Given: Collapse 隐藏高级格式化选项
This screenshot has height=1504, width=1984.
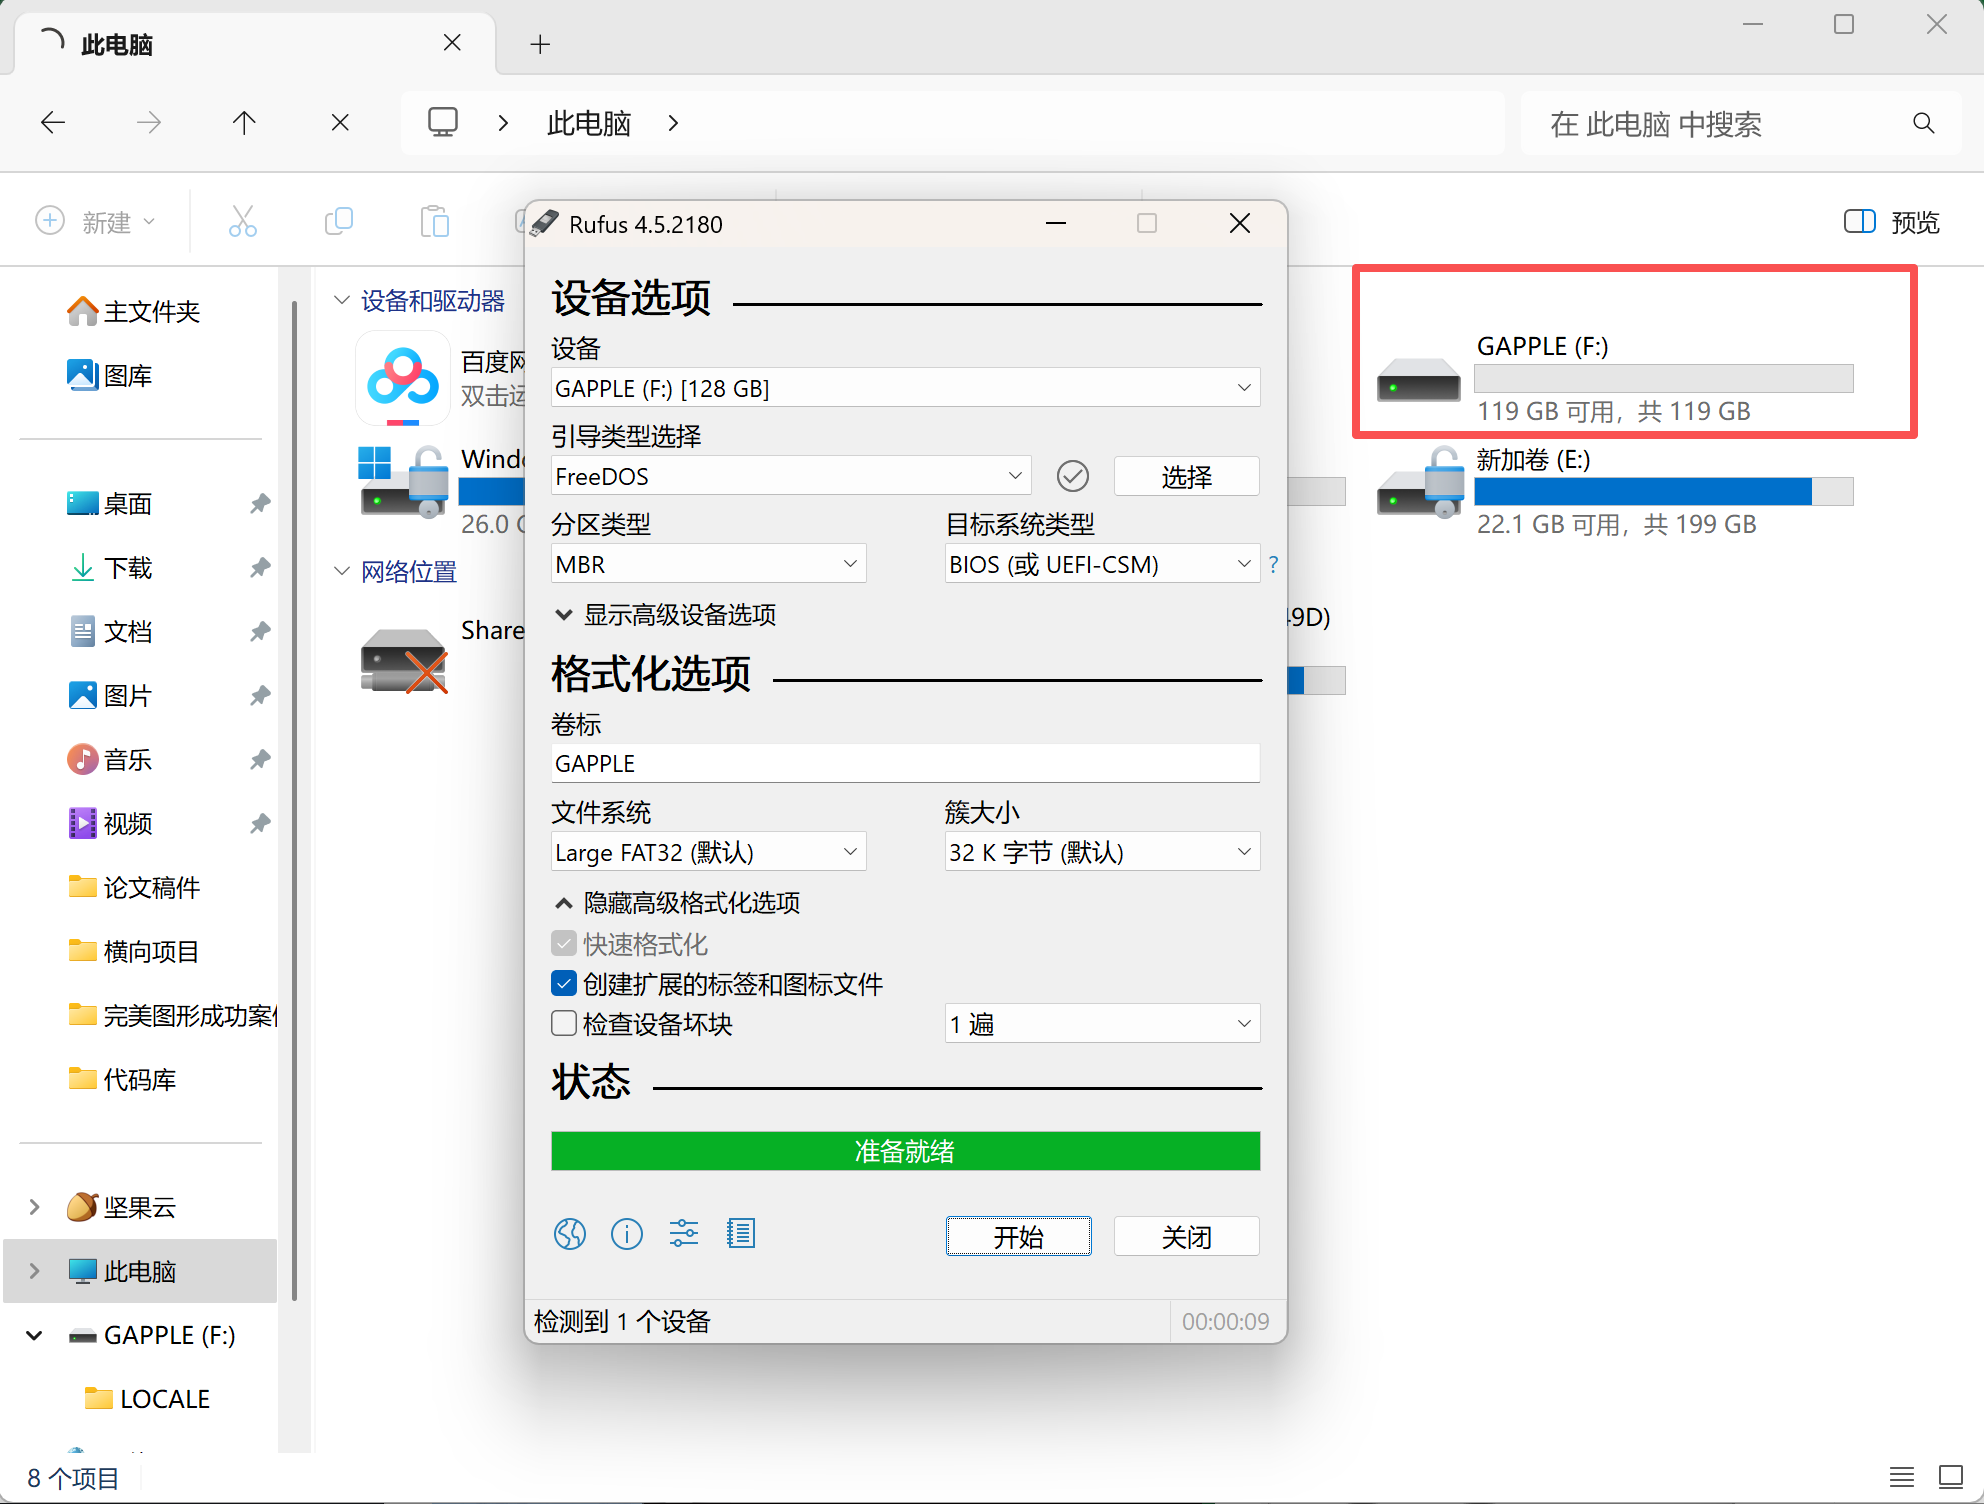Looking at the screenshot, I should pos(677,903).
